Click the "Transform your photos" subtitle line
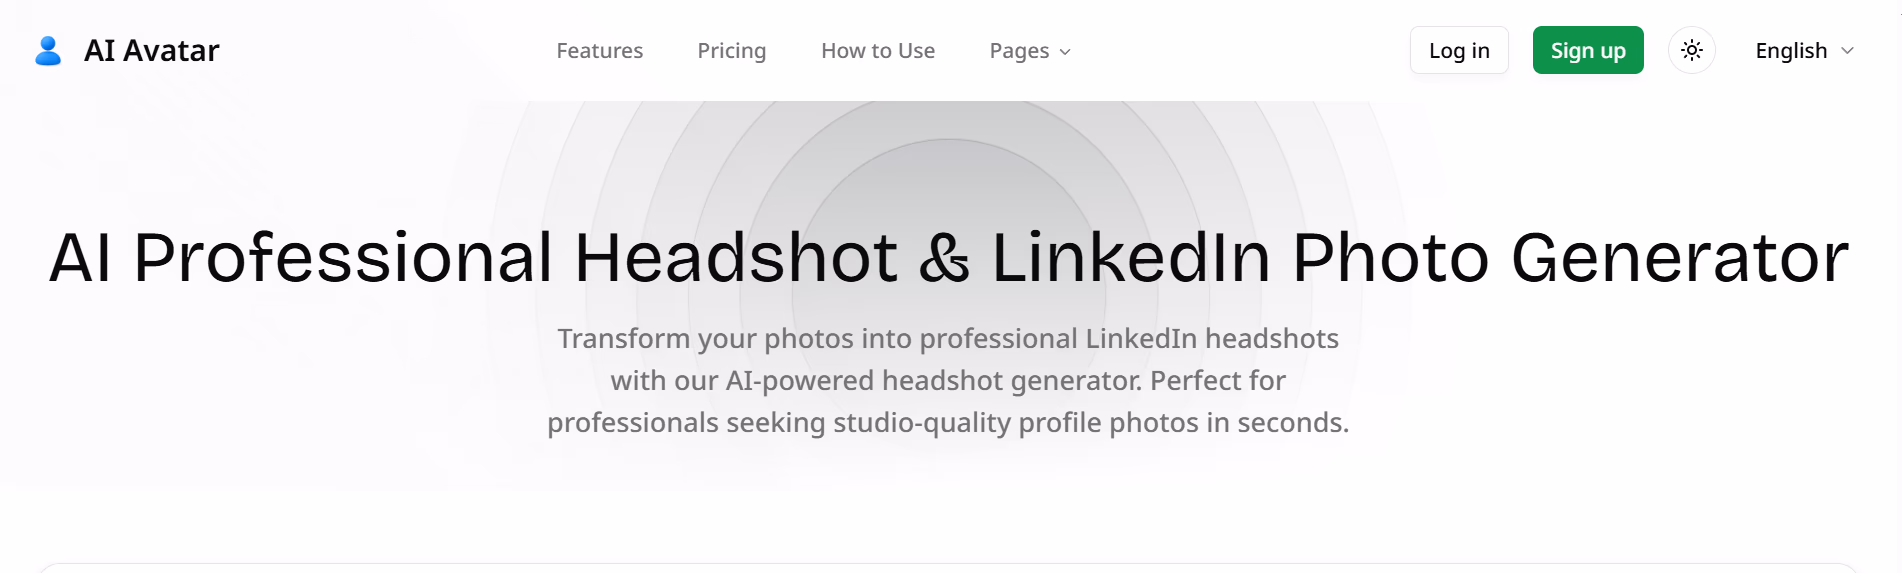Image resolution: width=1902 pixels, height=573 pixels. tap(947, 339)
